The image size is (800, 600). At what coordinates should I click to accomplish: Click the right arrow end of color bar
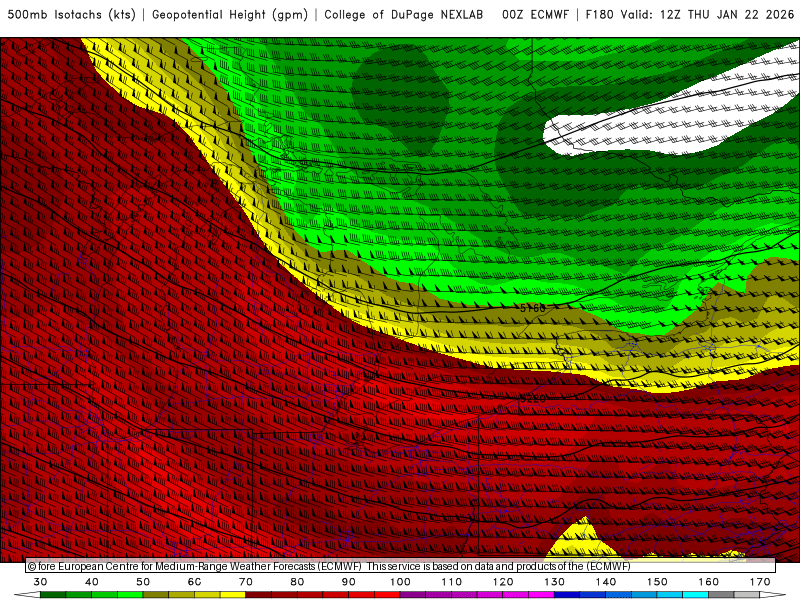[x=773, y=595]
